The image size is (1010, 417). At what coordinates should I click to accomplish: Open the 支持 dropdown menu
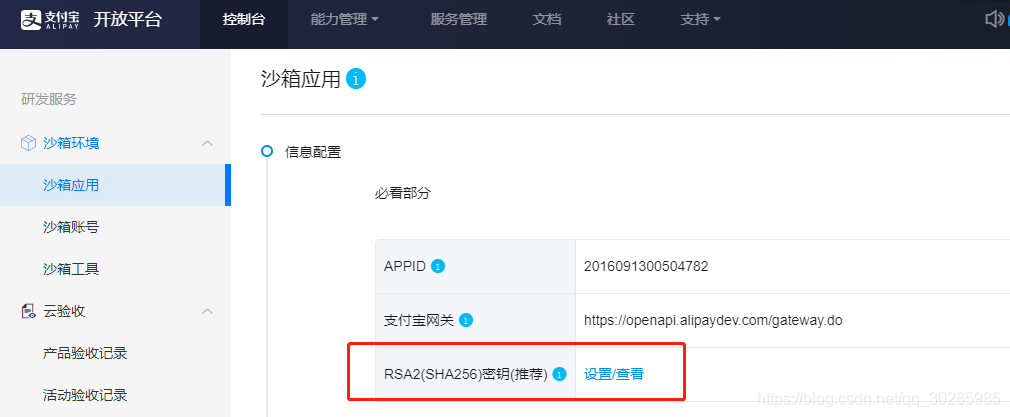[x=700, y=20]
